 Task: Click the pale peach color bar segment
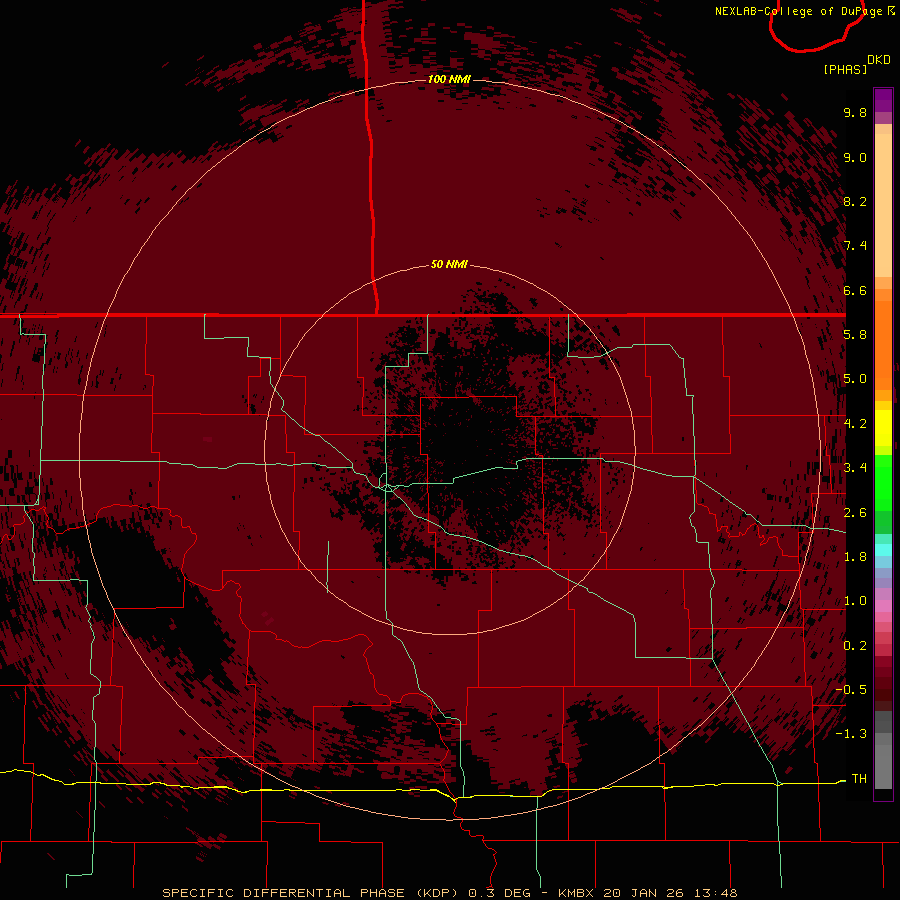(883, 205)
